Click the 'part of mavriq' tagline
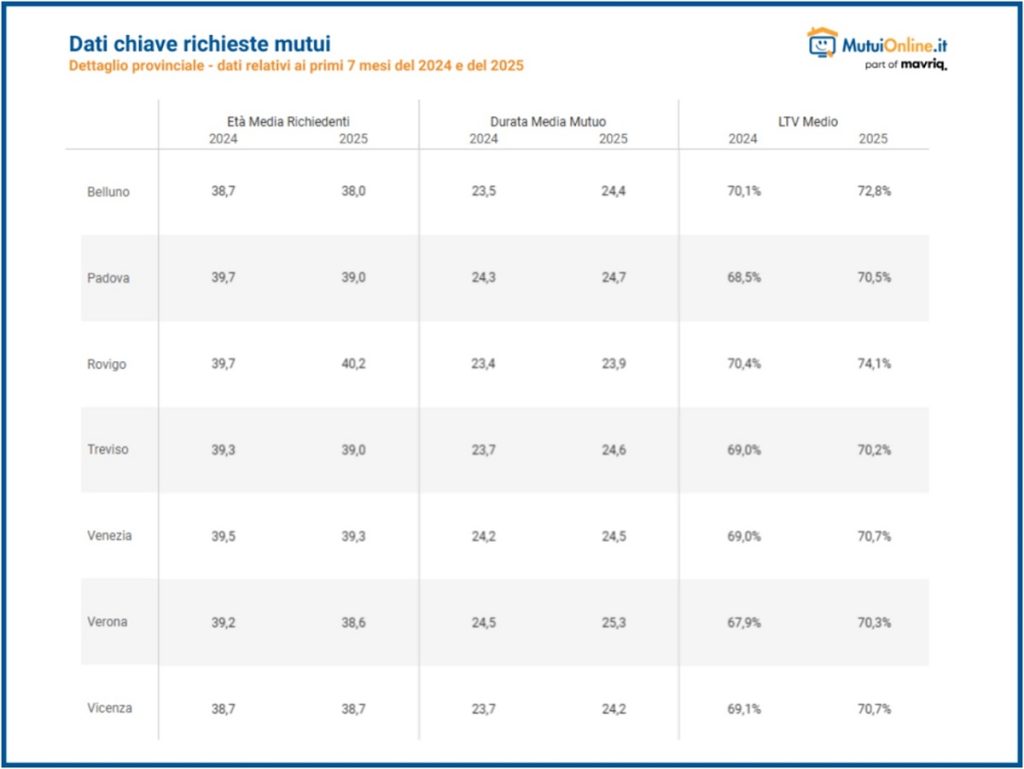 [x=905, y=64]
